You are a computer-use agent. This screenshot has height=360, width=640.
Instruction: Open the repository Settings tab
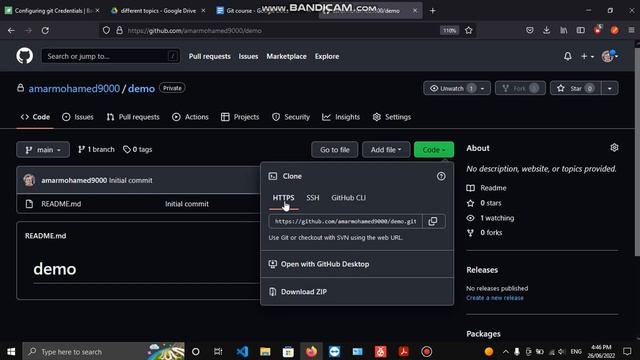click(x=391, y=117)
